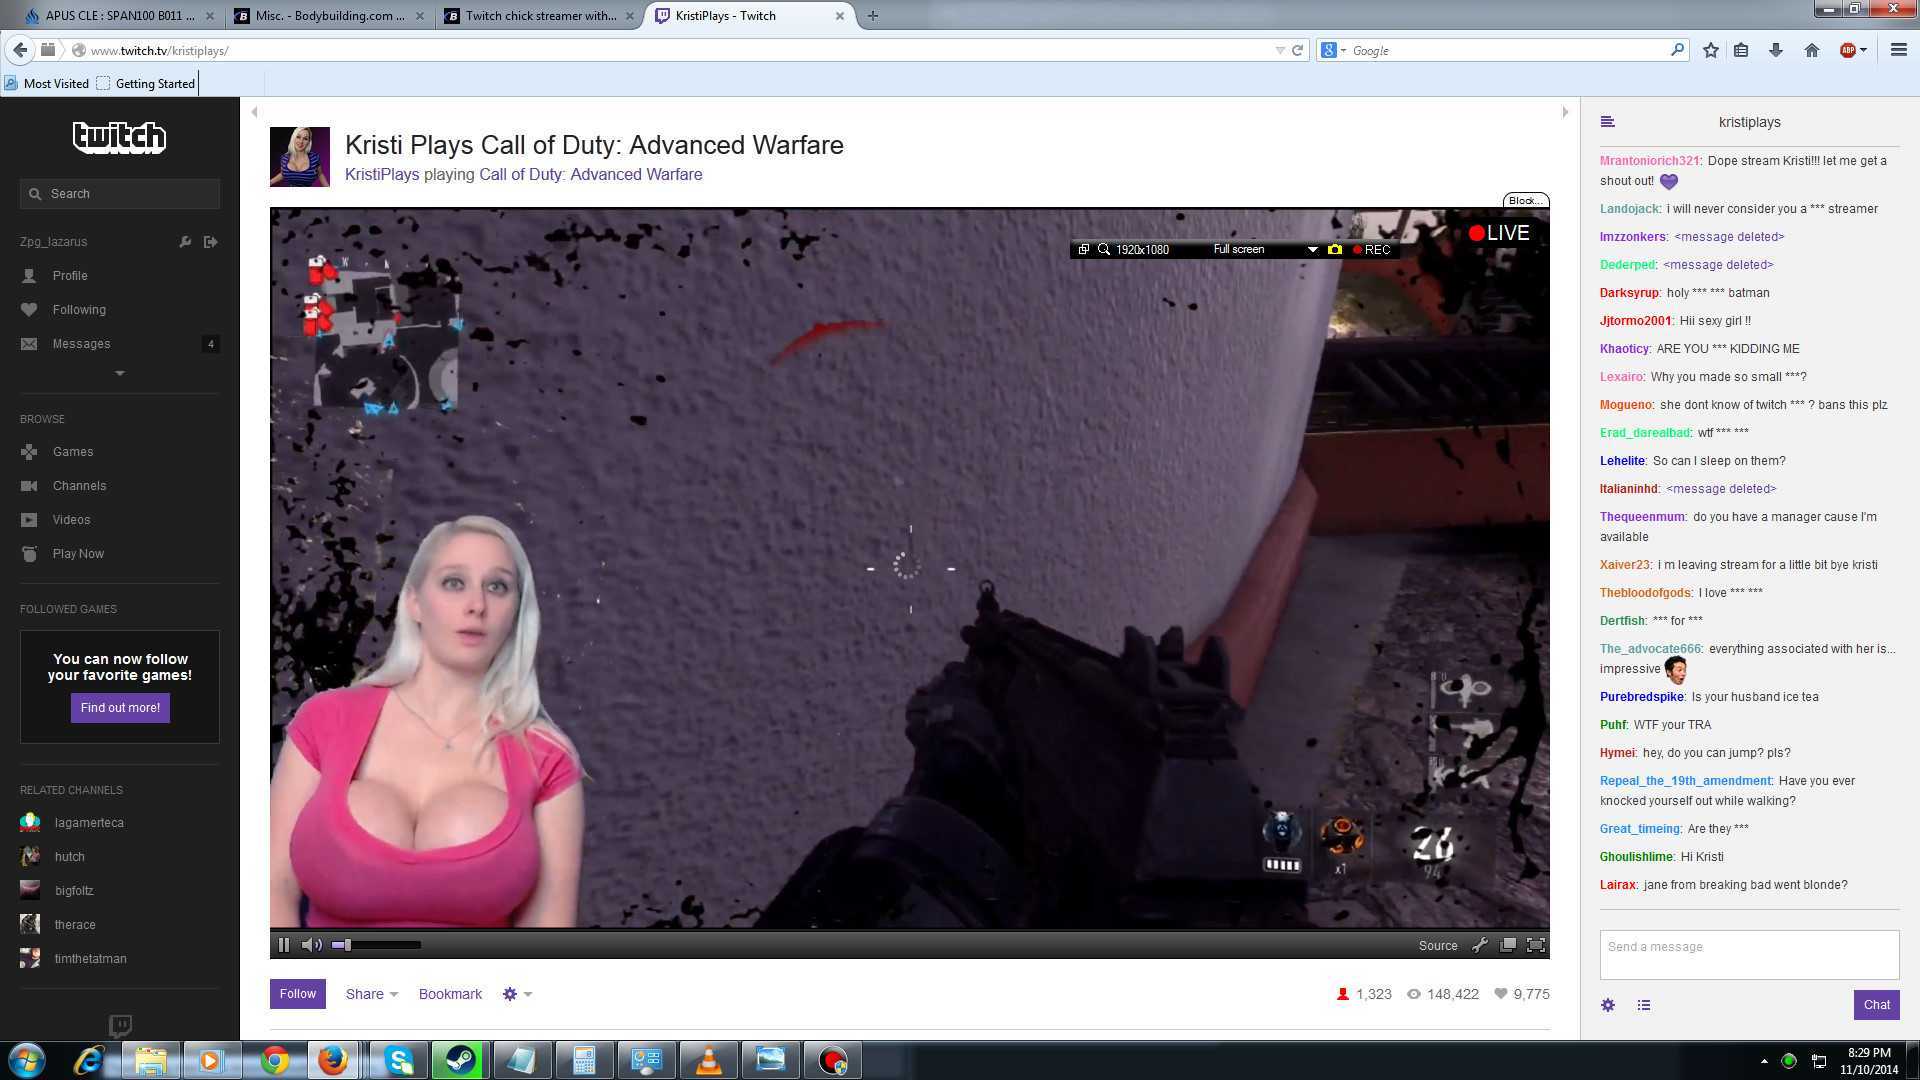Click the REC button in the overlay
Image resolution: width=1920 pixels, height=1080 pixels.
point(1371,250)
